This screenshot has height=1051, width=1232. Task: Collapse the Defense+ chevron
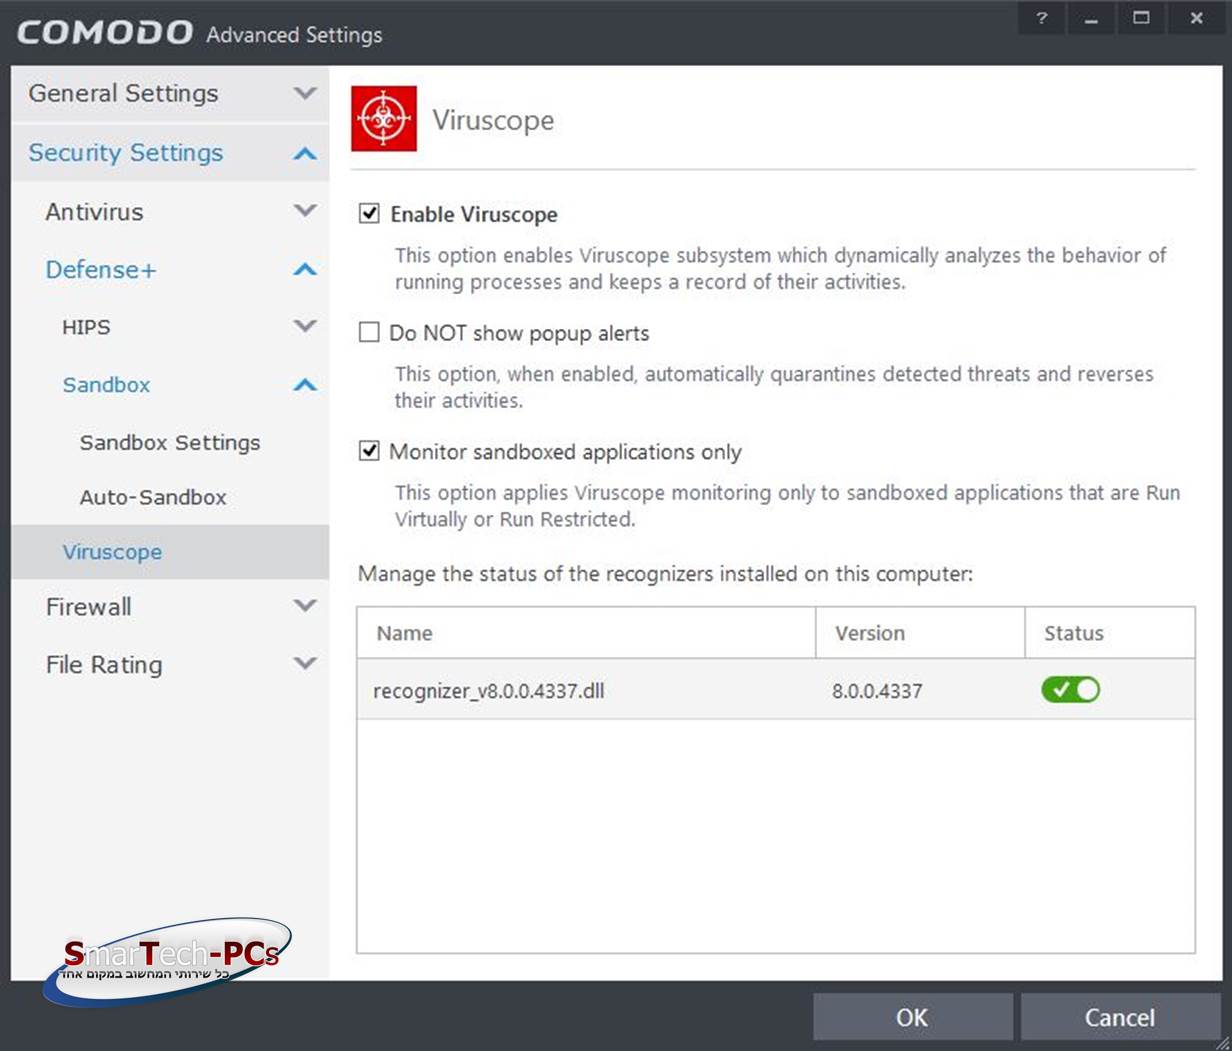pyautogui.click(x=305, y=269)
